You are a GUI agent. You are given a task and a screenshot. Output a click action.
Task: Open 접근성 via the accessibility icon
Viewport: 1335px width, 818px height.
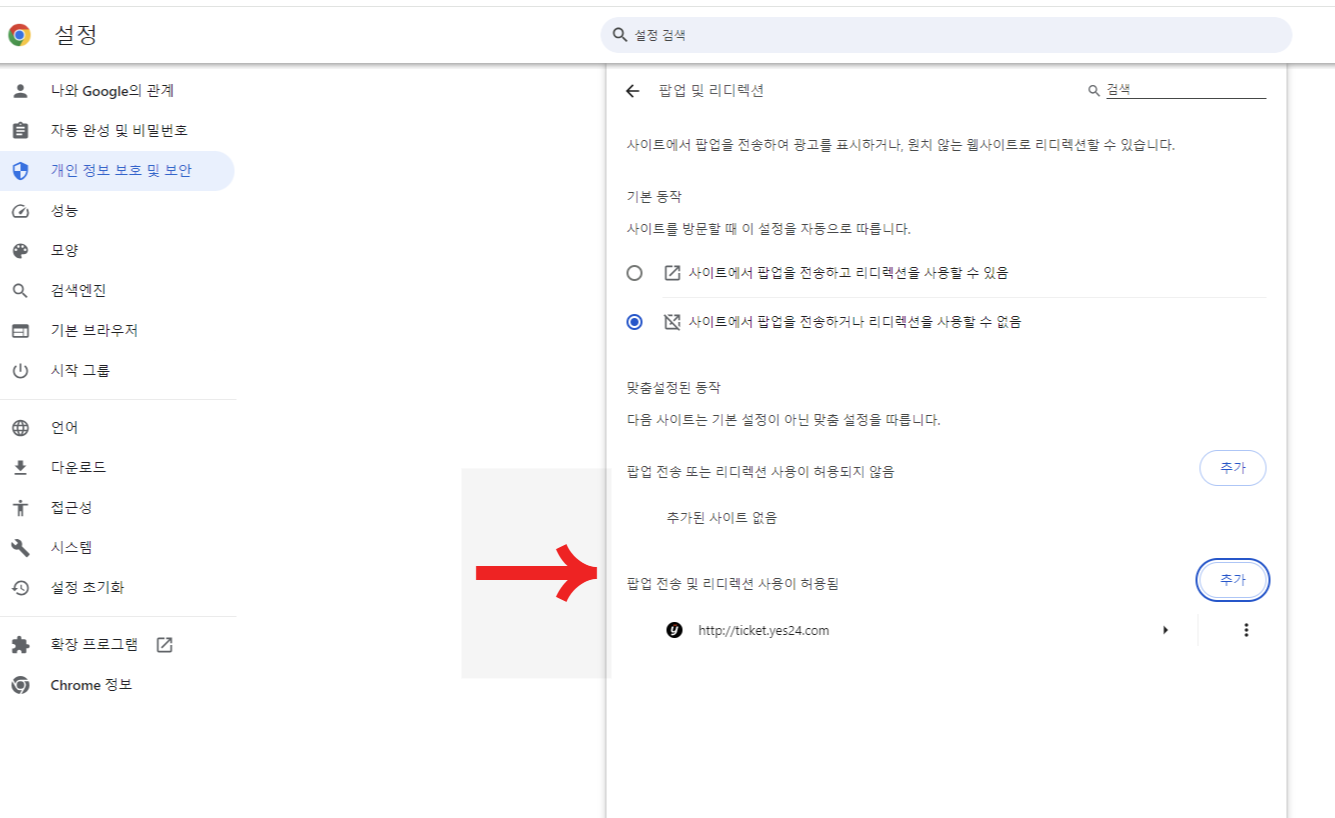[22, 506]
